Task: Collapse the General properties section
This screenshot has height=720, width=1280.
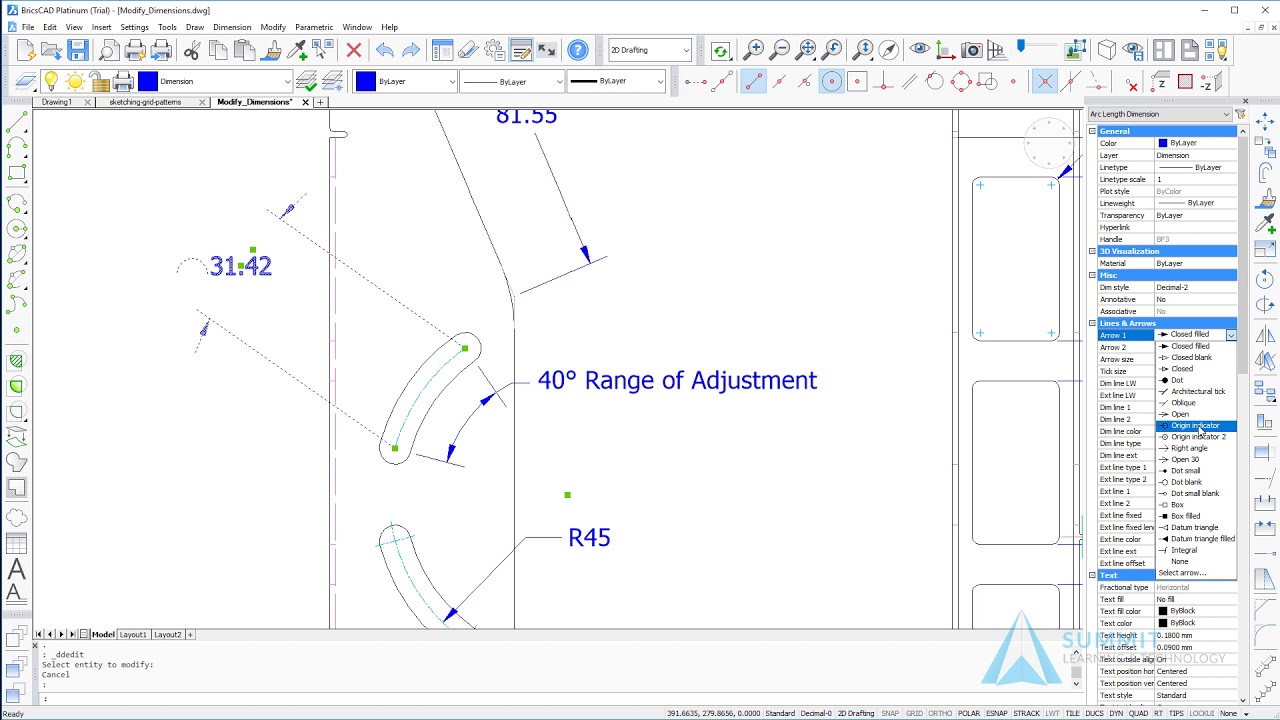Action: (x=1092, y=131)
